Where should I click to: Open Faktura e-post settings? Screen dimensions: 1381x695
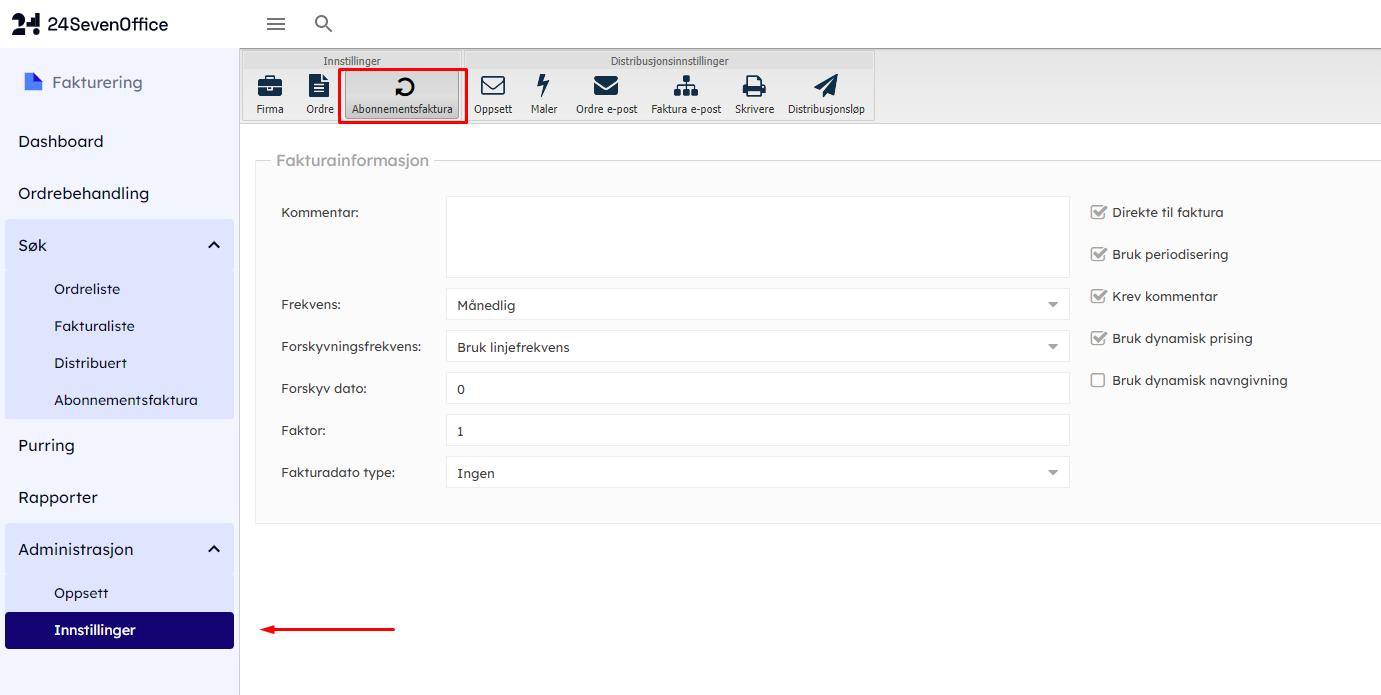pos(686,87)
